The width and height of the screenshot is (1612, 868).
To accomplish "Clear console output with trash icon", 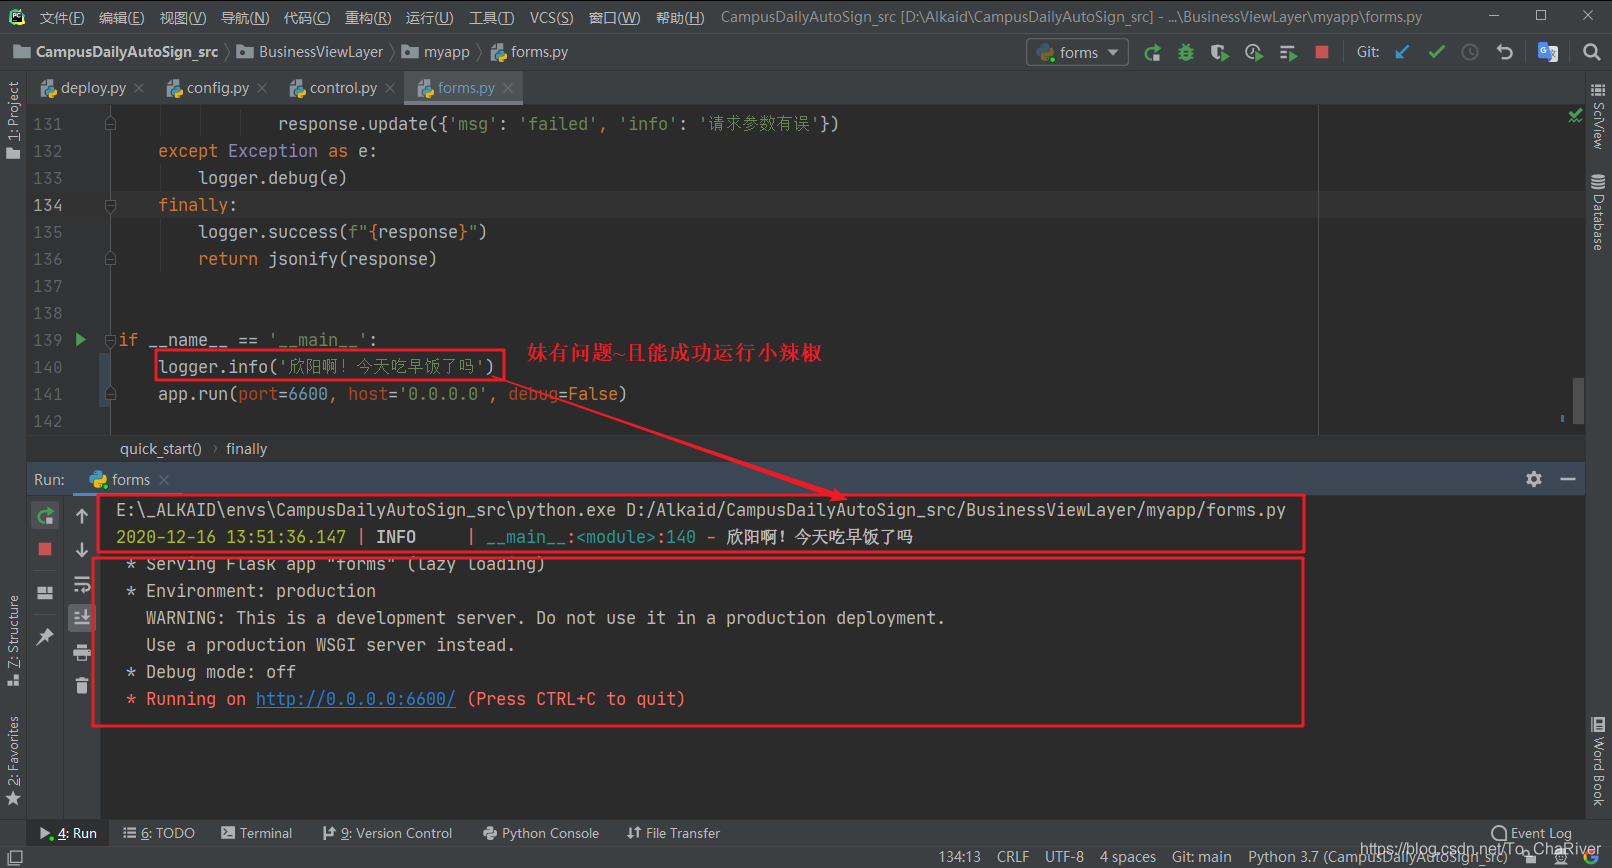I will pos(82,686).
